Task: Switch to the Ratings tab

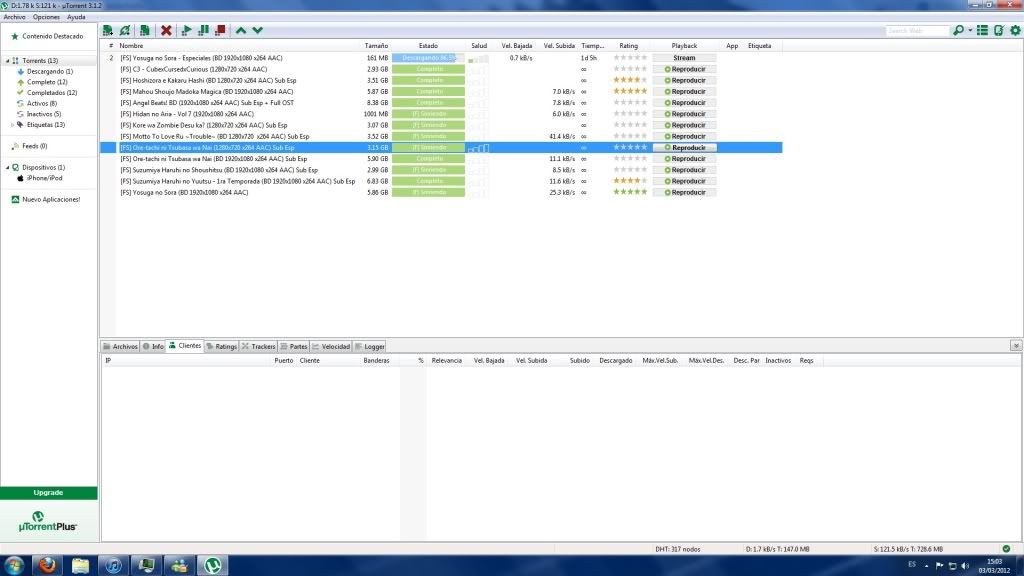Action: (x=221, y=347)
